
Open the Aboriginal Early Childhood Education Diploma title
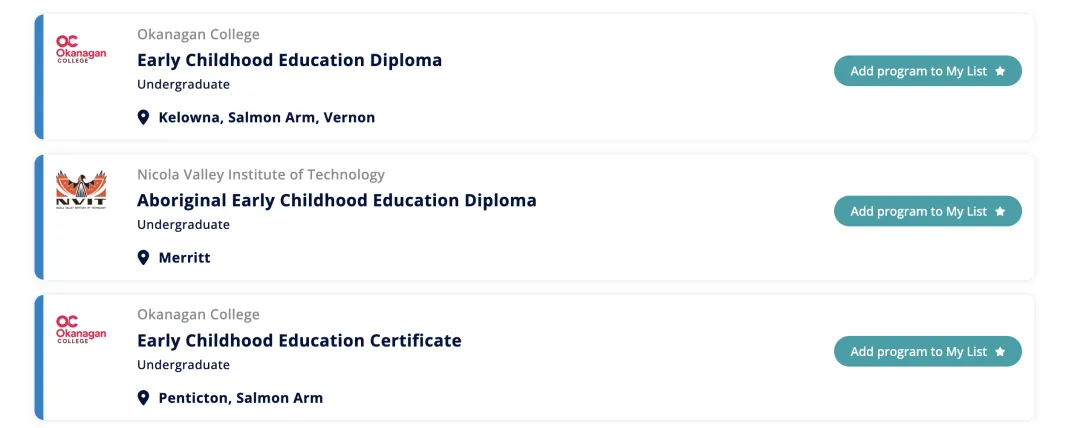[337, 201]
